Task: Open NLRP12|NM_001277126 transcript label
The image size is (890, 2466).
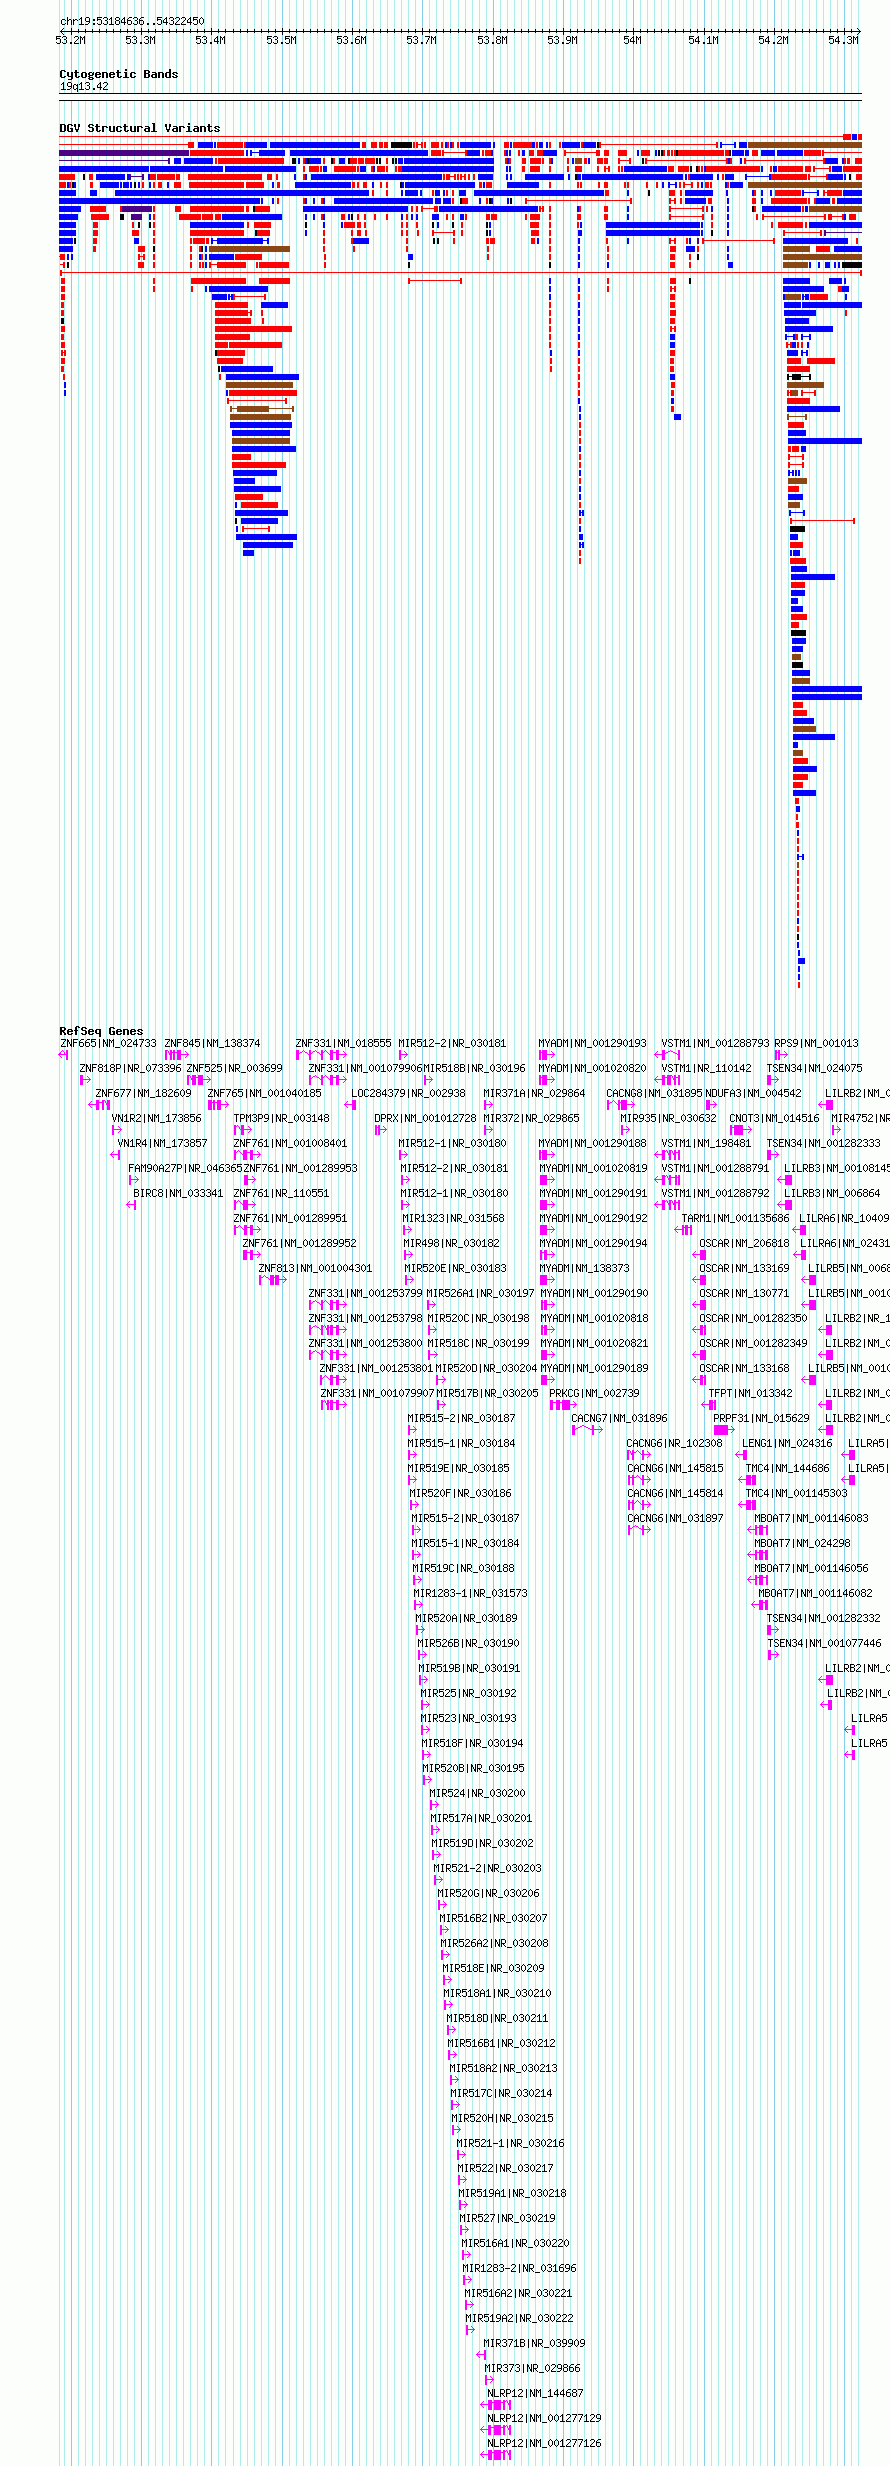Action: click(x=544, y=2443)
